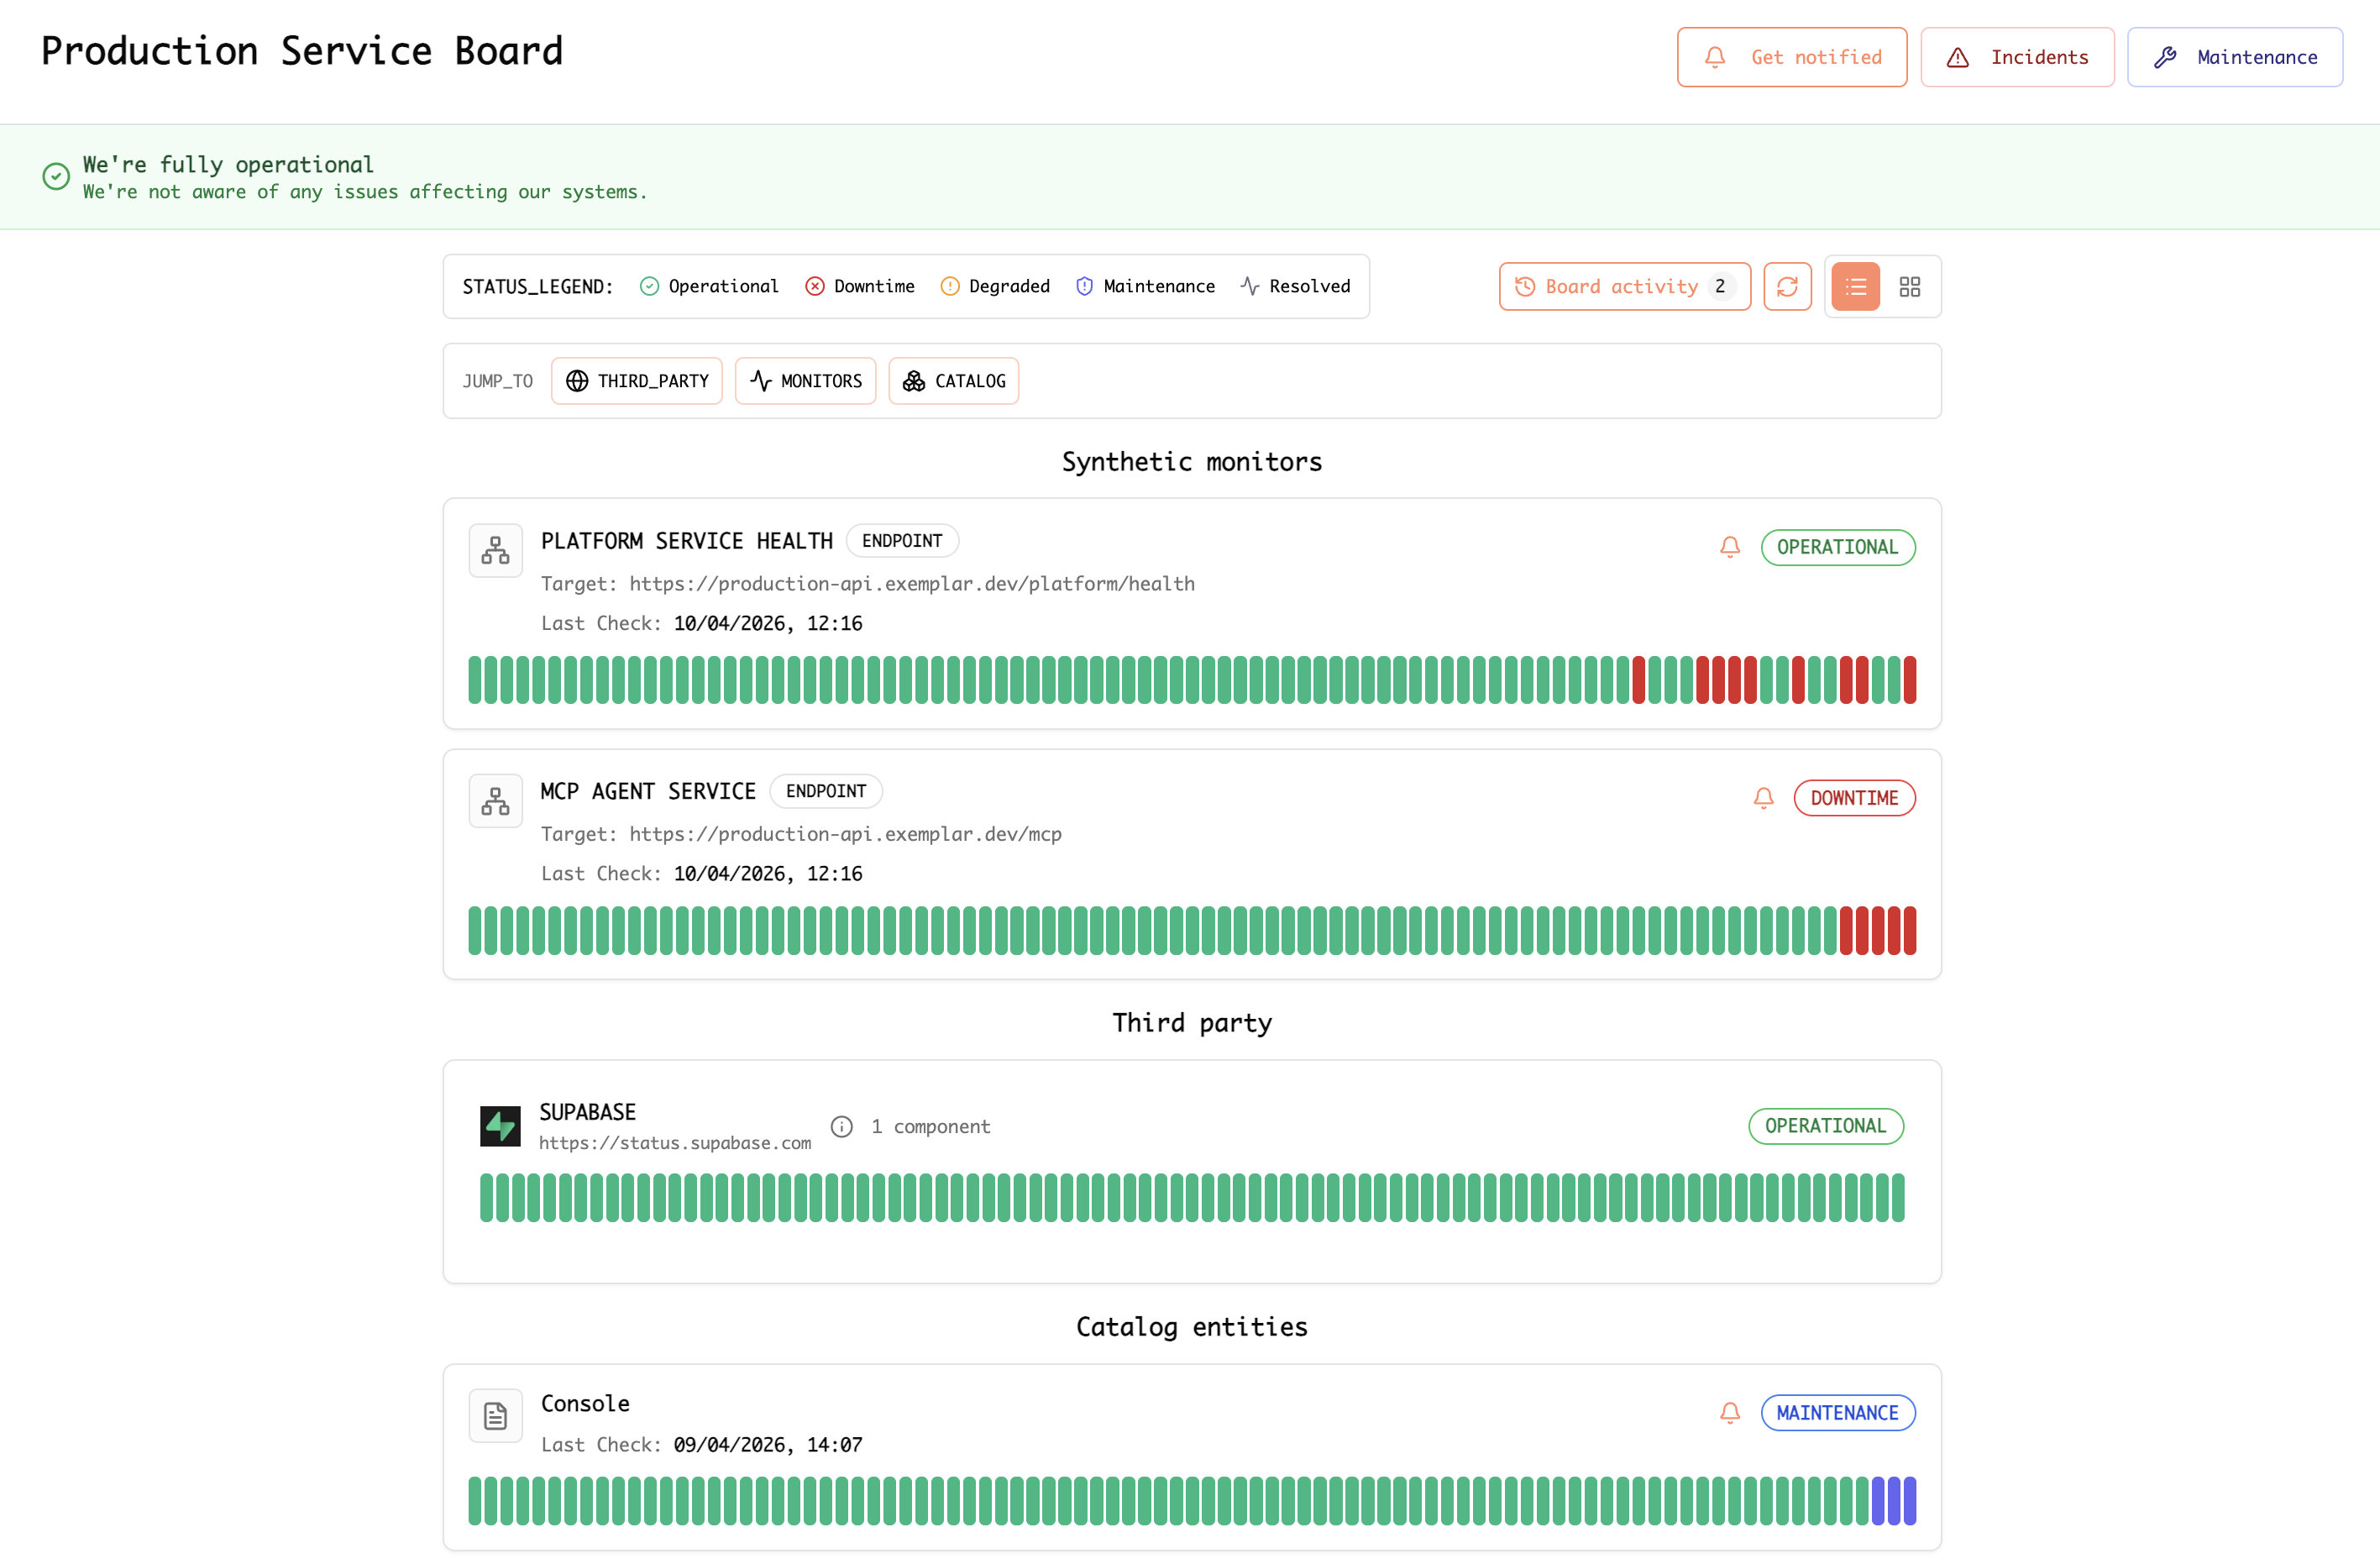Click bell icon for Platform Service Health

(1729, 547)
